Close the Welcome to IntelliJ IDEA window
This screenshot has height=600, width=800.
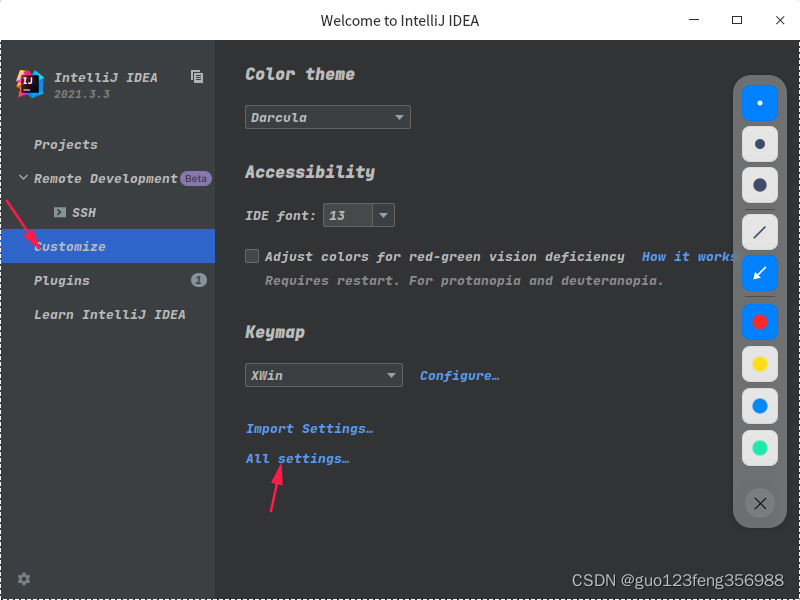[x=780, y=20]
